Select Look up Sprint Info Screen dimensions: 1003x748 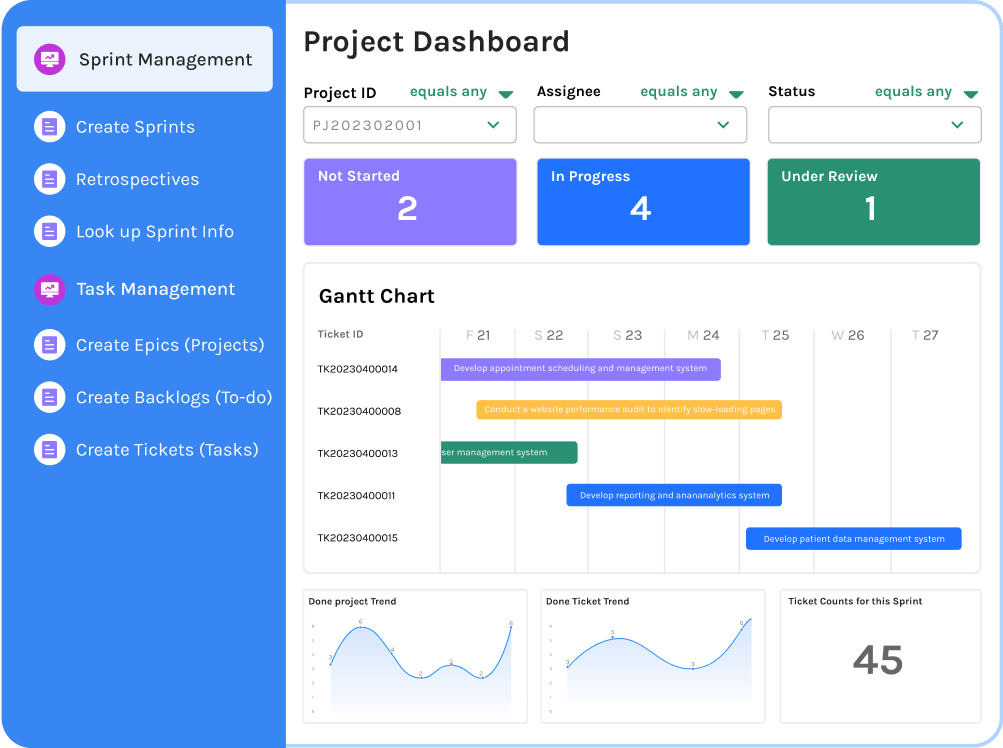155,232
